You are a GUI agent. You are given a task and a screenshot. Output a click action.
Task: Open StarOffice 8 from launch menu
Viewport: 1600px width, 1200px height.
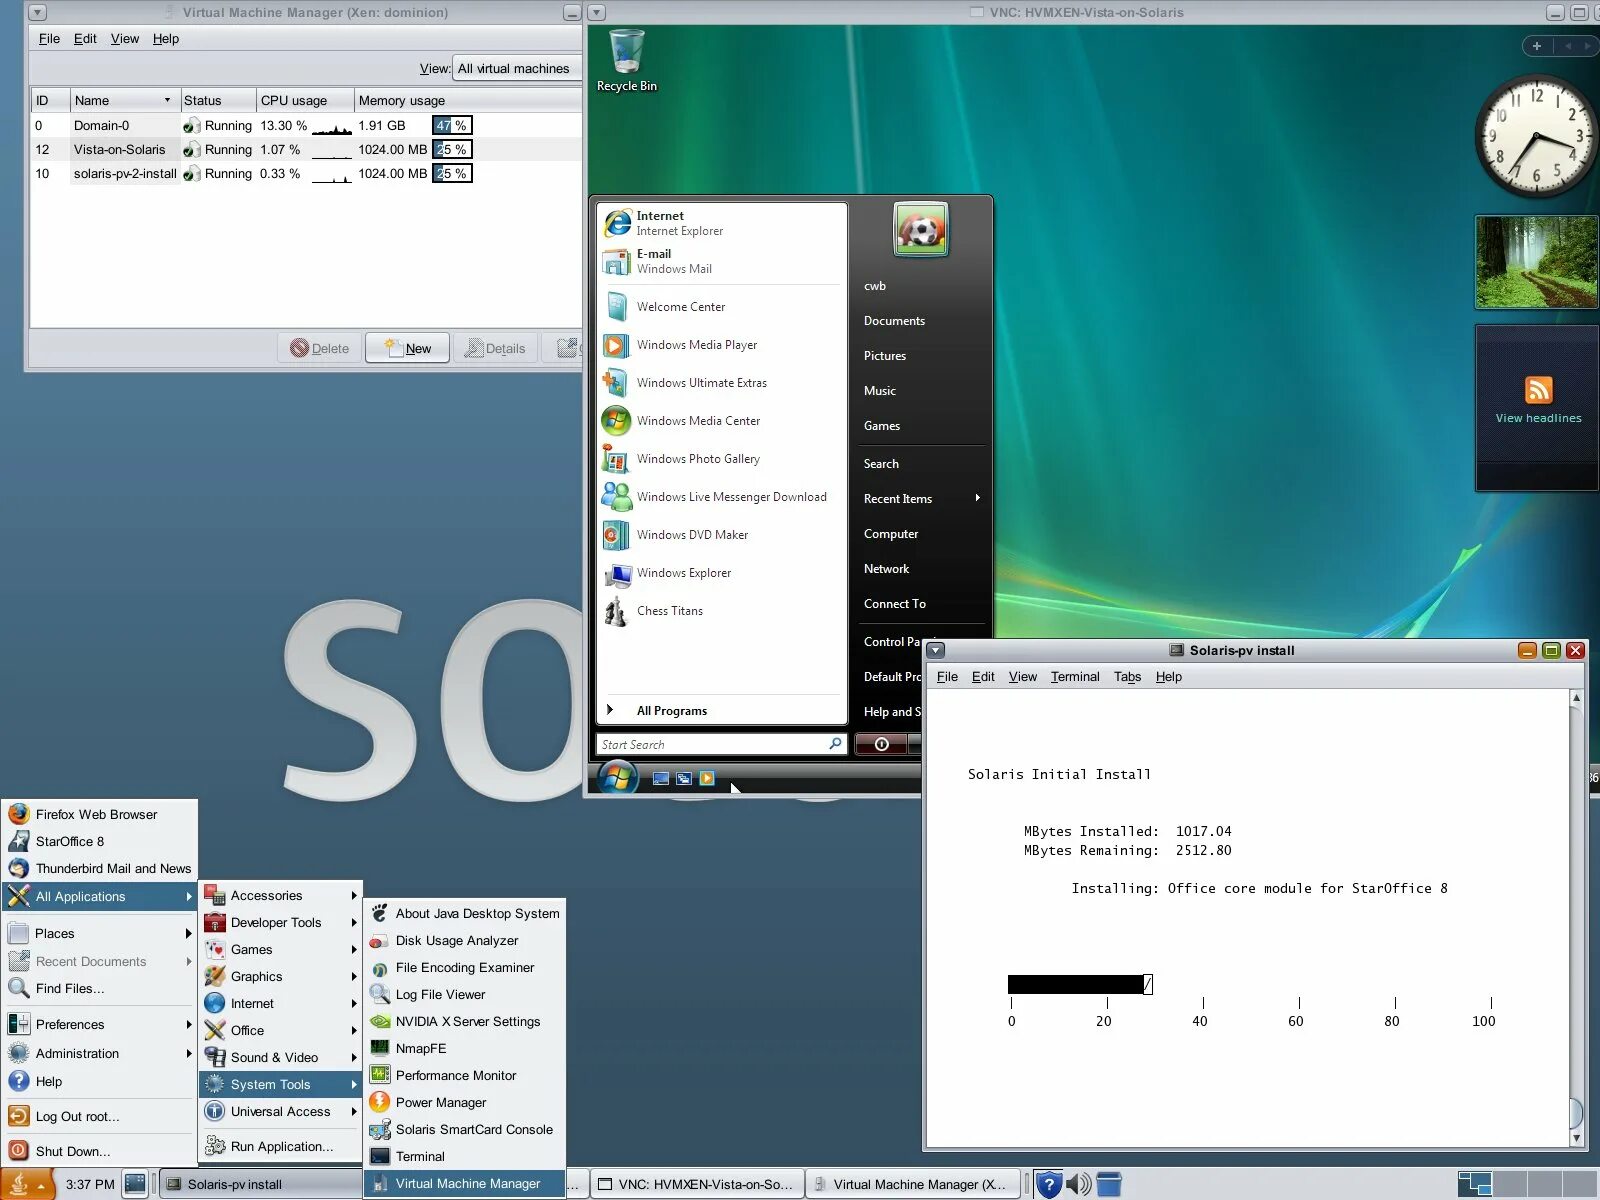(99, 841)
